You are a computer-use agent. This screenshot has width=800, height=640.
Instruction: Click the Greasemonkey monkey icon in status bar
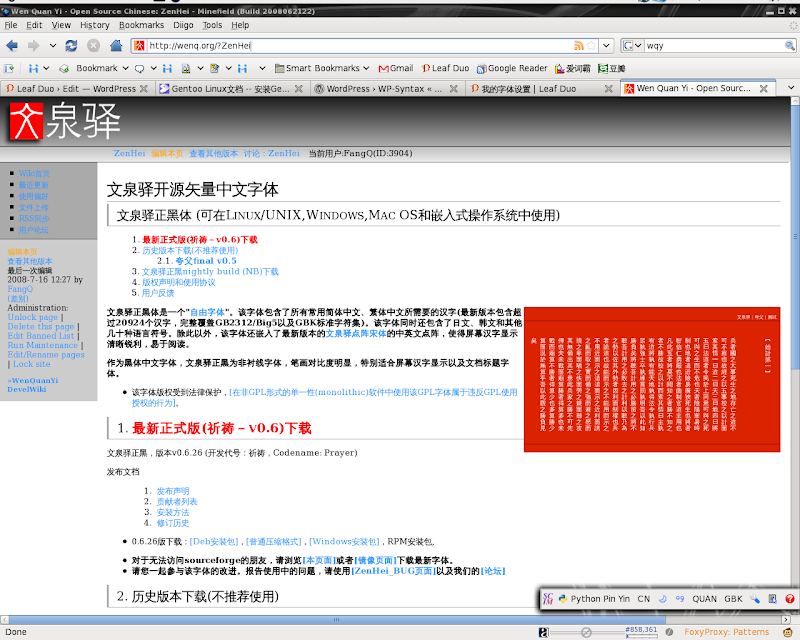coord(788,632)
